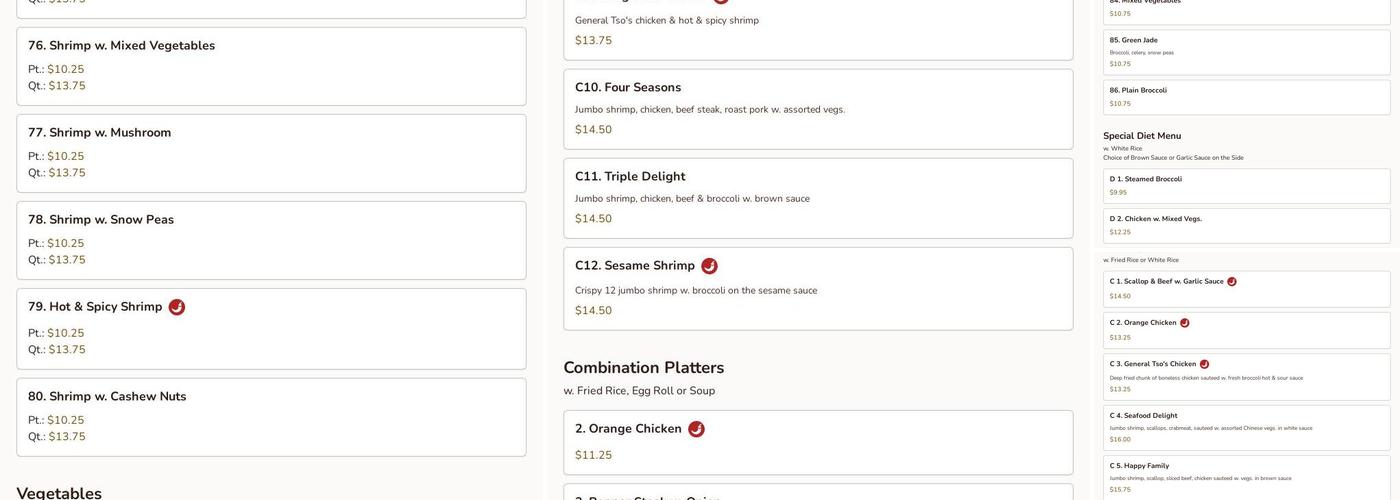1400x500 pixels.
Task: Choose D 1. Steamed Broccoli diet item
Action: point(1247,186)
